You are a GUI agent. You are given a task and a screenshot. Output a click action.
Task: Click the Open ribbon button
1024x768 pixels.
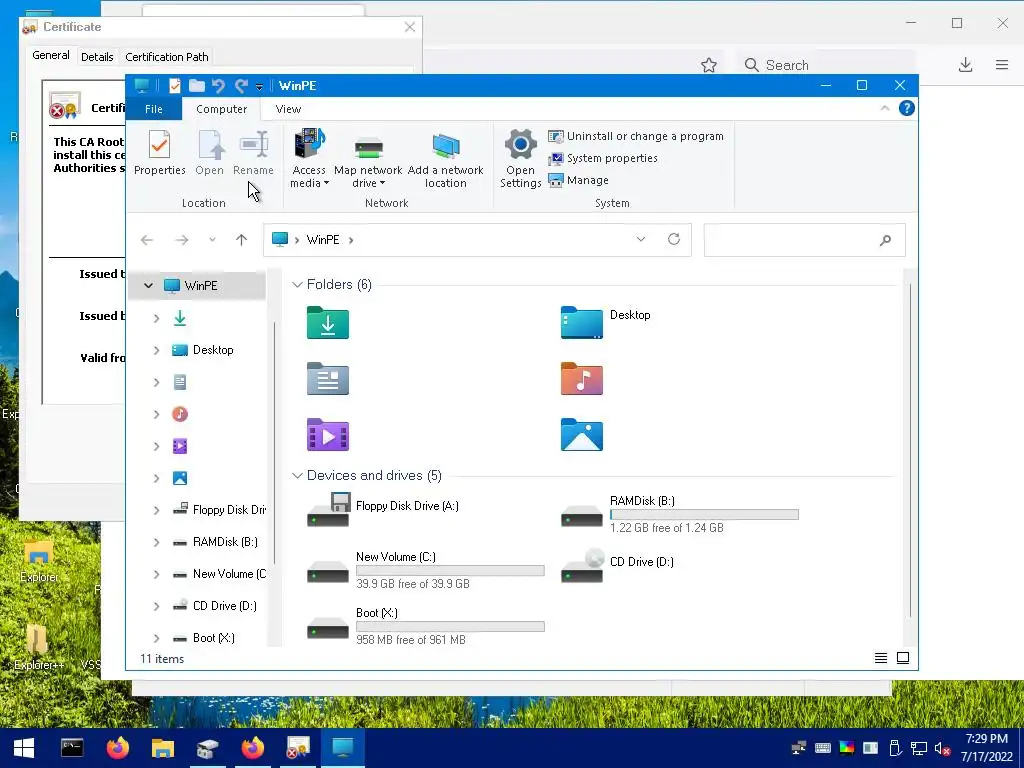click(210, 153)
